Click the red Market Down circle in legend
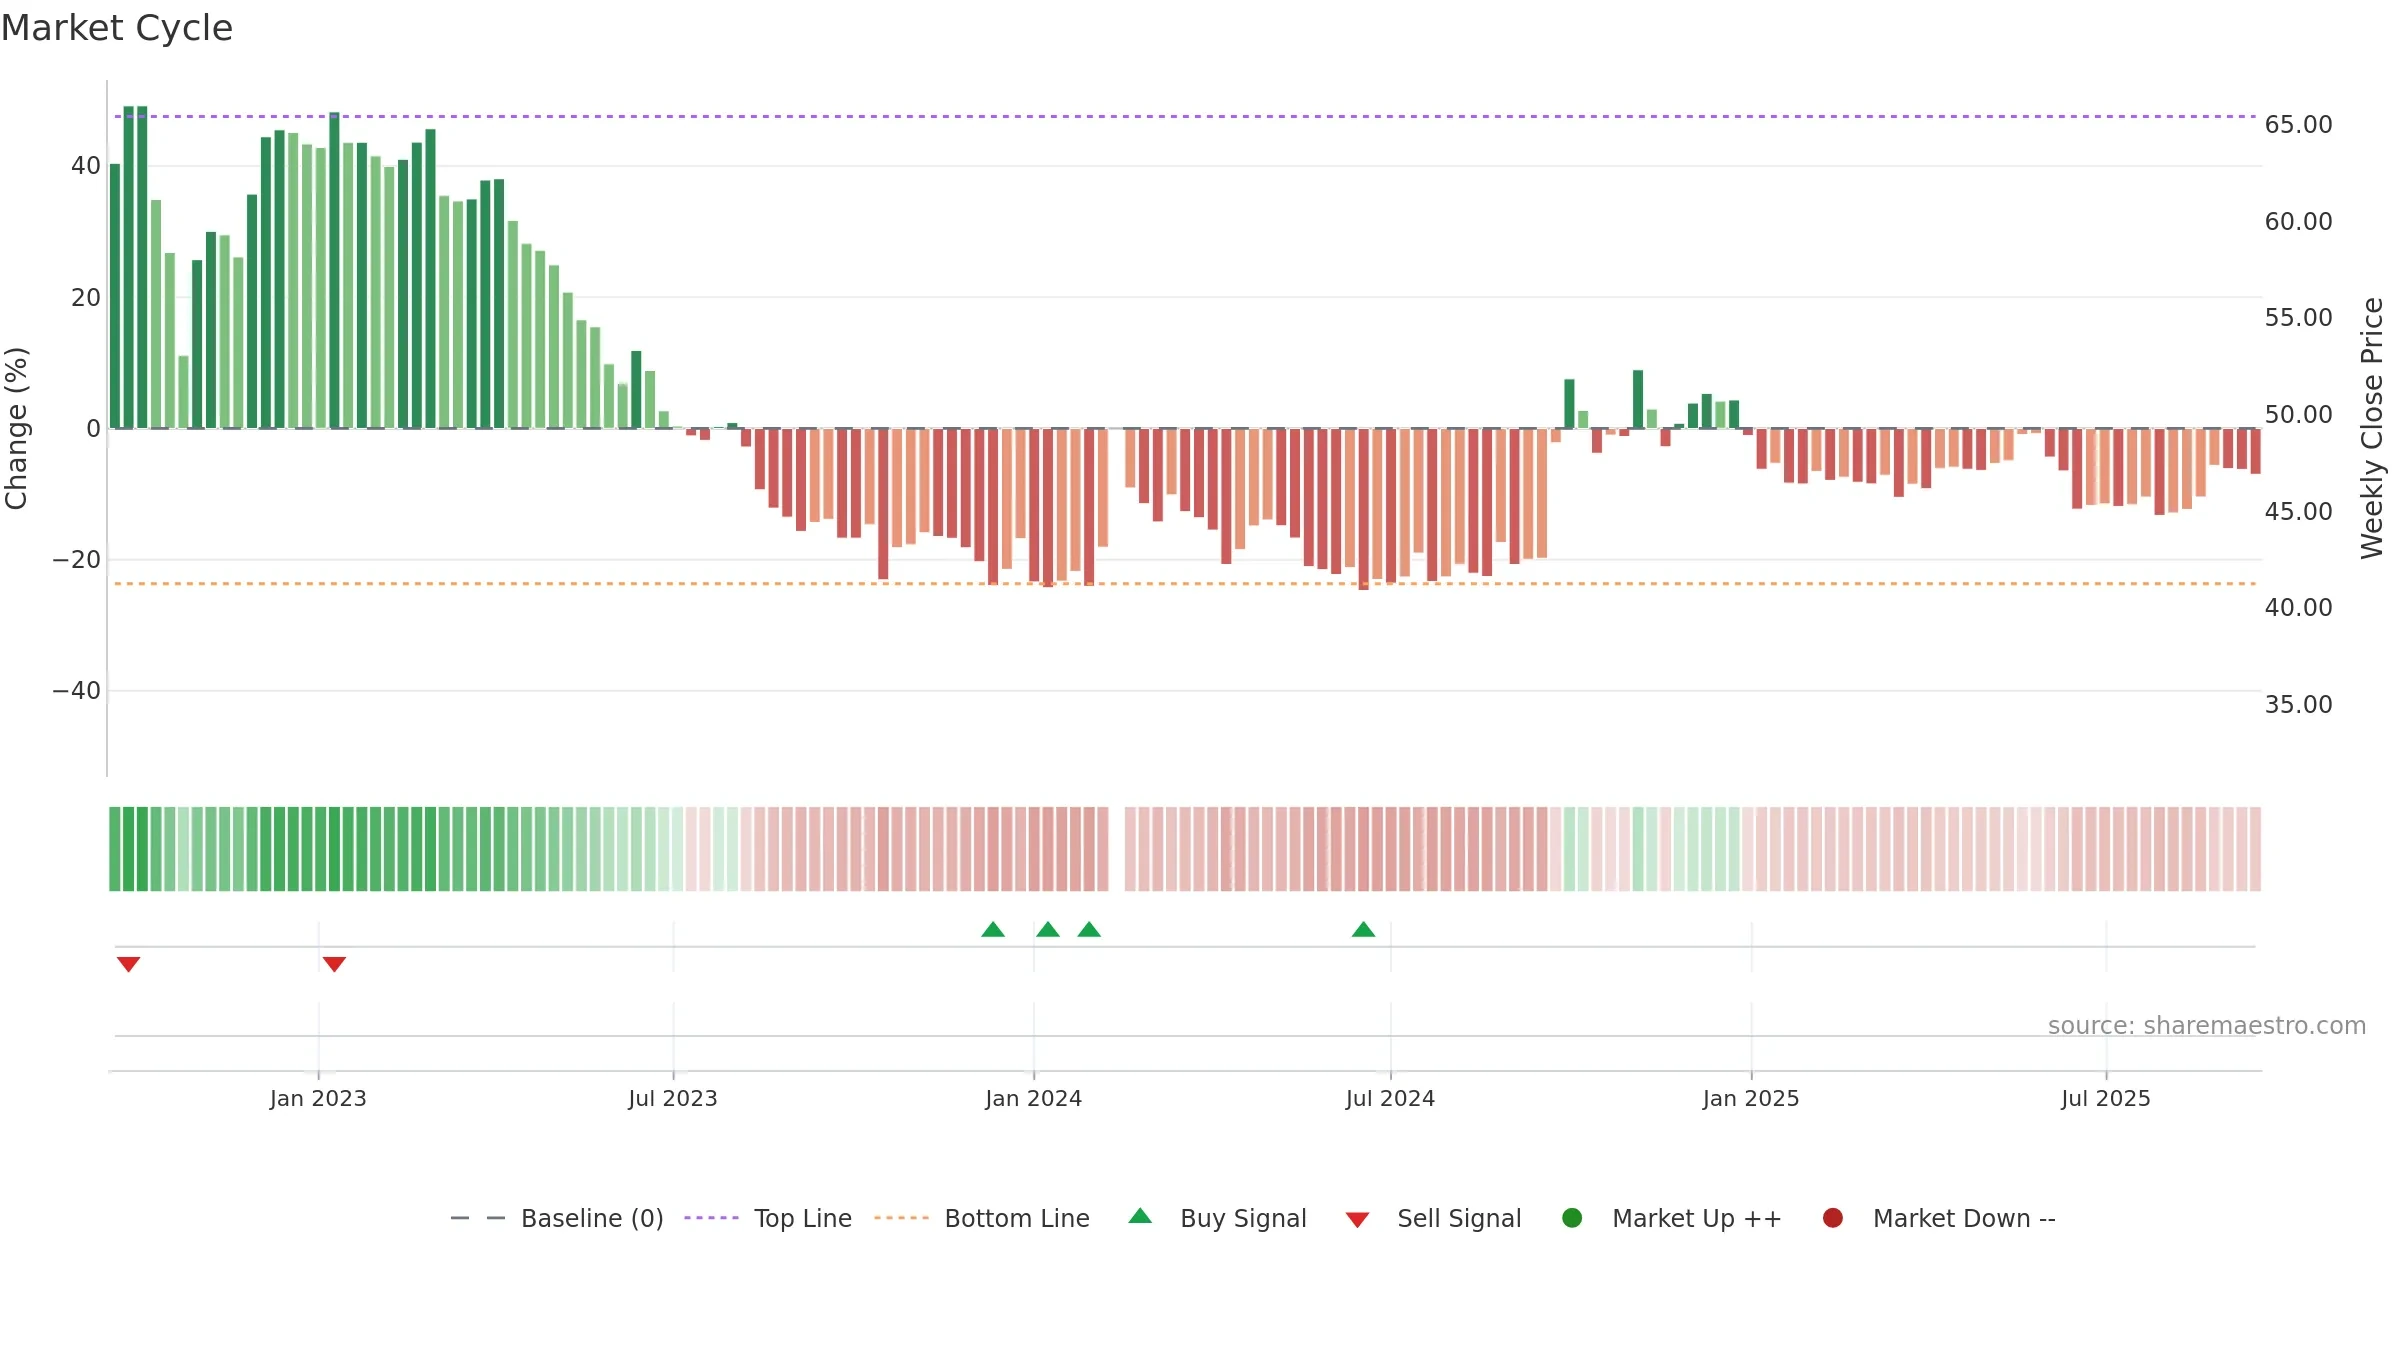Image resolution: width=2400 pixels, height=1350 pixels. click(1833, 1218)
